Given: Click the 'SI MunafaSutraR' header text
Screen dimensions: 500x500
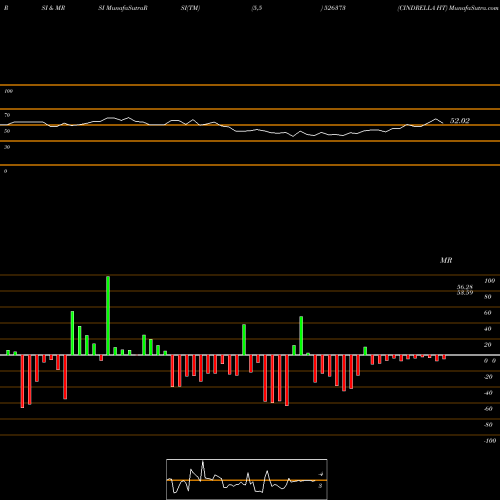Looking at the screenshot, I should (123, 8).
